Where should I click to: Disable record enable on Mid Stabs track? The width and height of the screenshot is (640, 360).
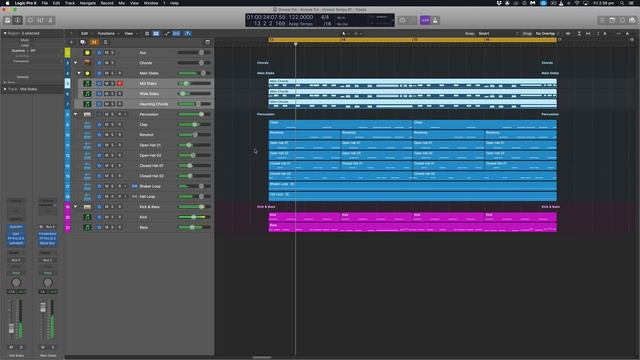pyautogui.click(x=120, y=83)
